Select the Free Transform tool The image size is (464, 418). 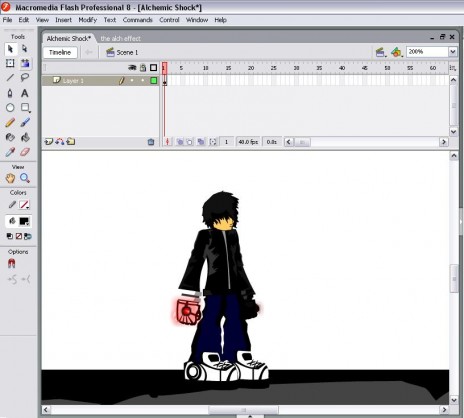10,63
